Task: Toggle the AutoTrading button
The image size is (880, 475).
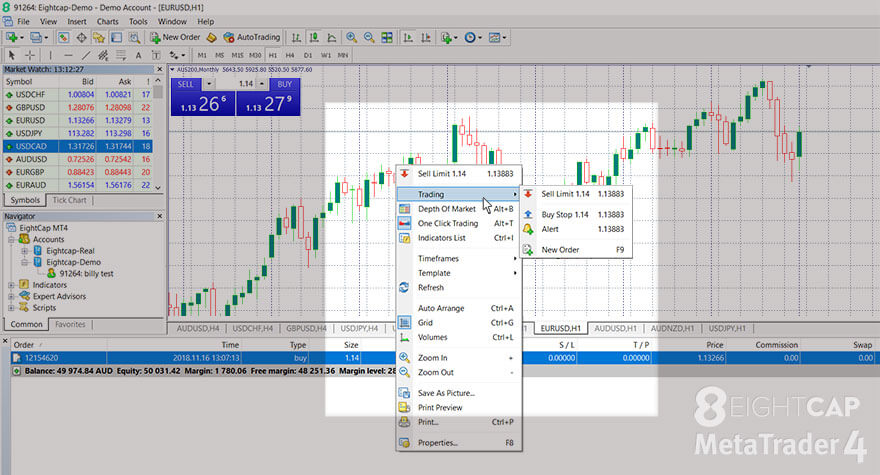Action: (251, 38)
